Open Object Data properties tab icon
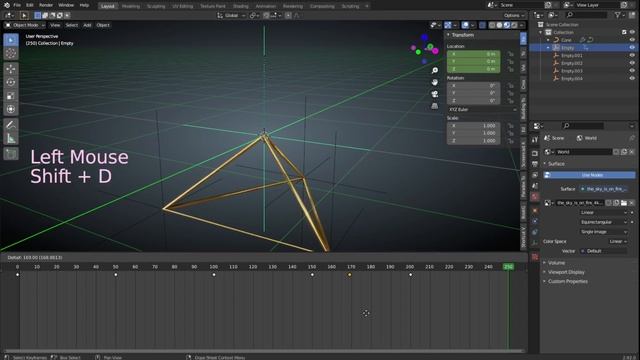Viewport: 640px width, 360px height. tap(535, 243)
